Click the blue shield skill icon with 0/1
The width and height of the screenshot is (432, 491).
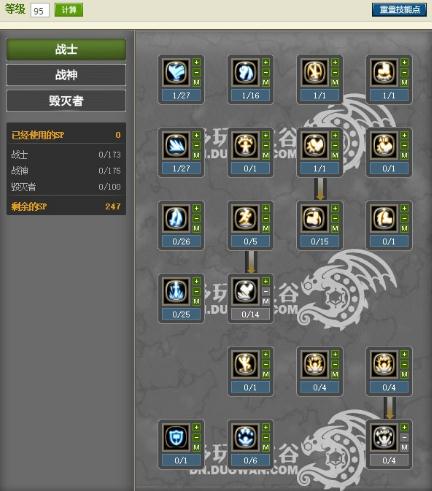(x=176, y=437)
